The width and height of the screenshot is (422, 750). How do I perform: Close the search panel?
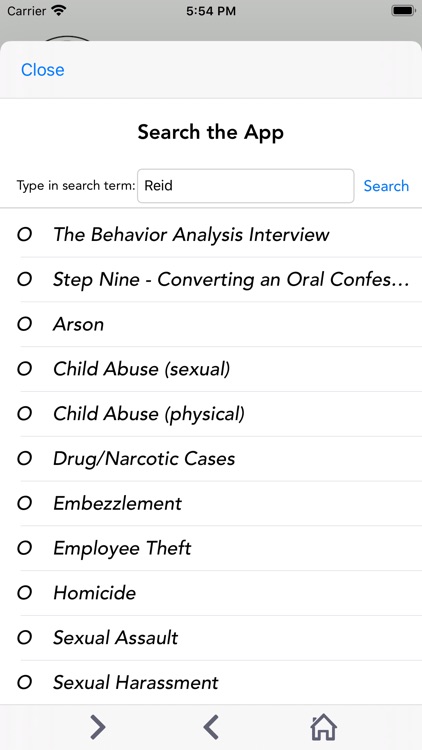pyautogui.click(x=43, y=70)
